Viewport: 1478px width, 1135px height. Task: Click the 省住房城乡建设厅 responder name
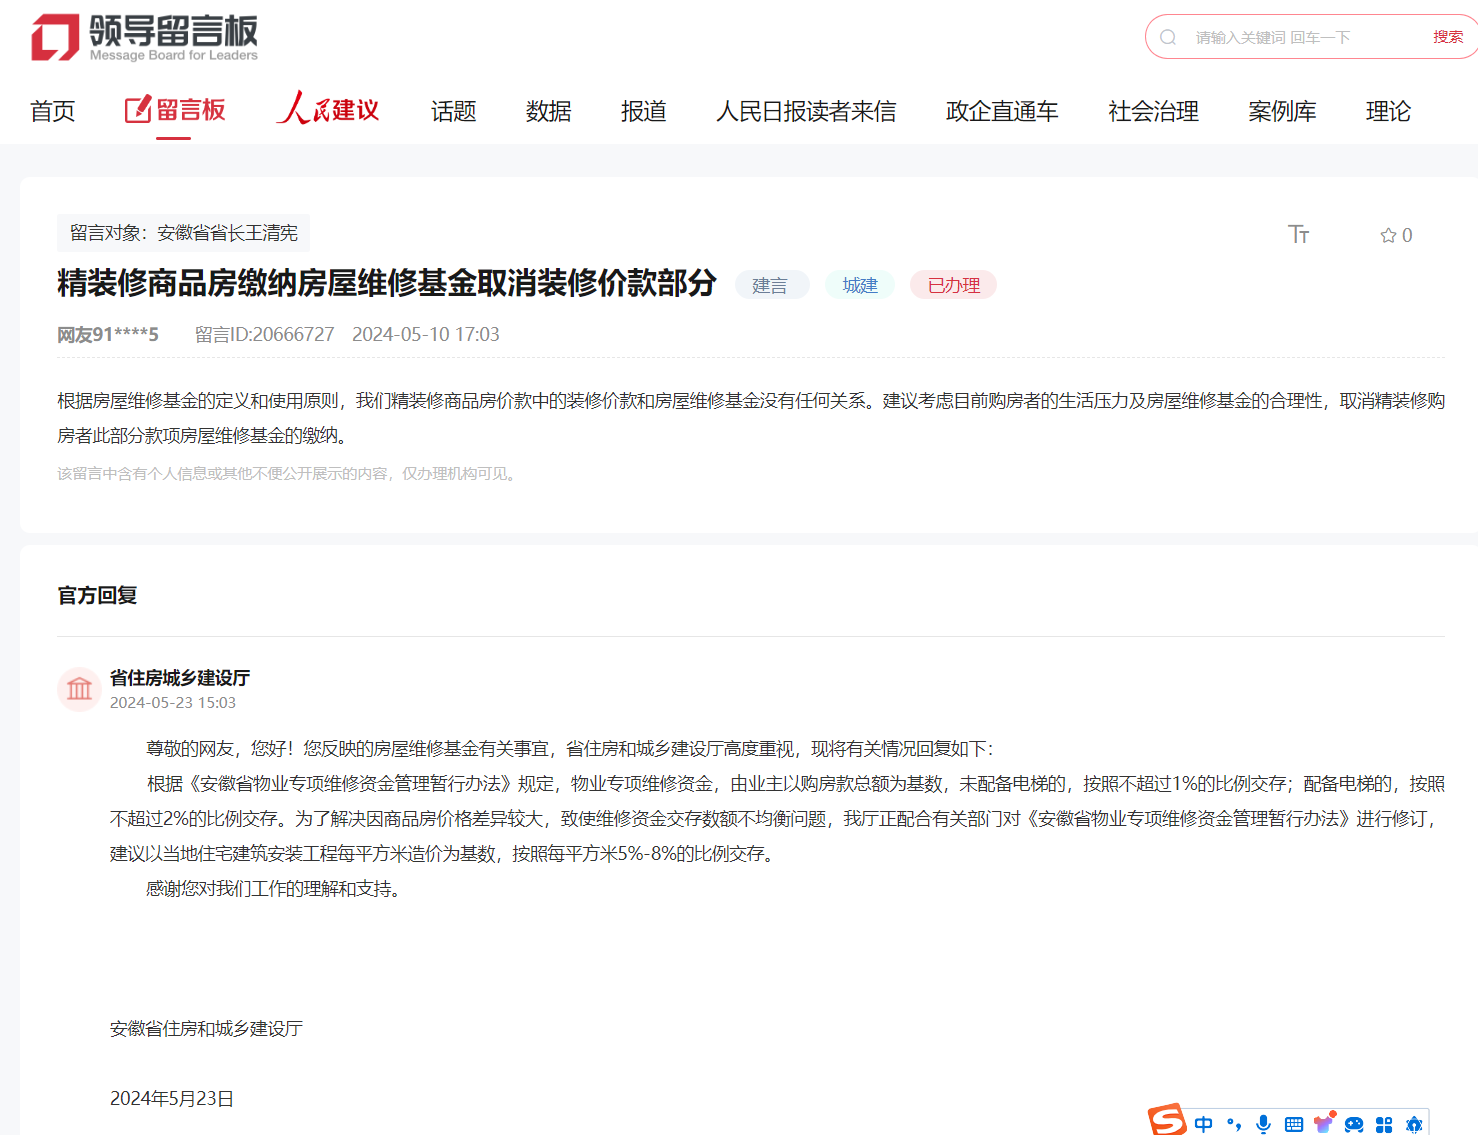180,677
